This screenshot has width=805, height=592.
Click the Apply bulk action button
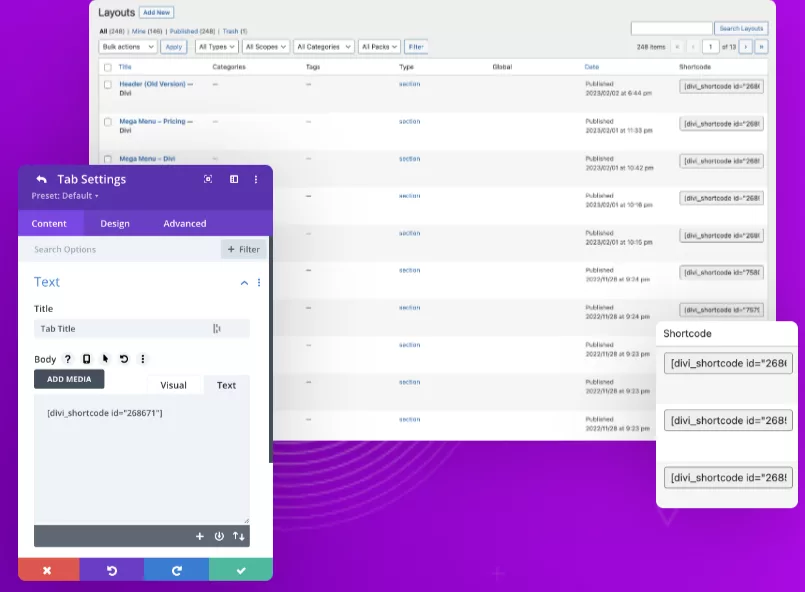[174, 47]
